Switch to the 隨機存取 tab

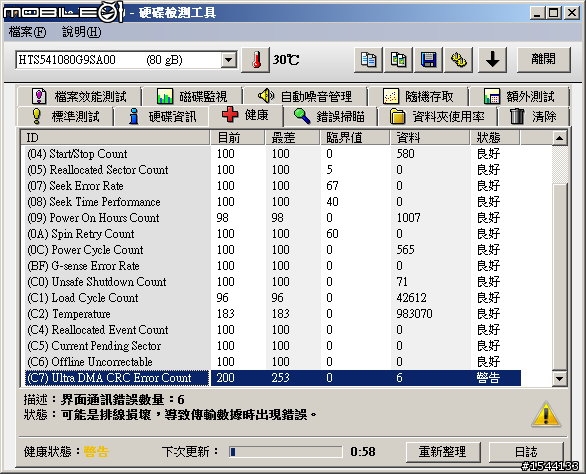(x=418, y=96)
